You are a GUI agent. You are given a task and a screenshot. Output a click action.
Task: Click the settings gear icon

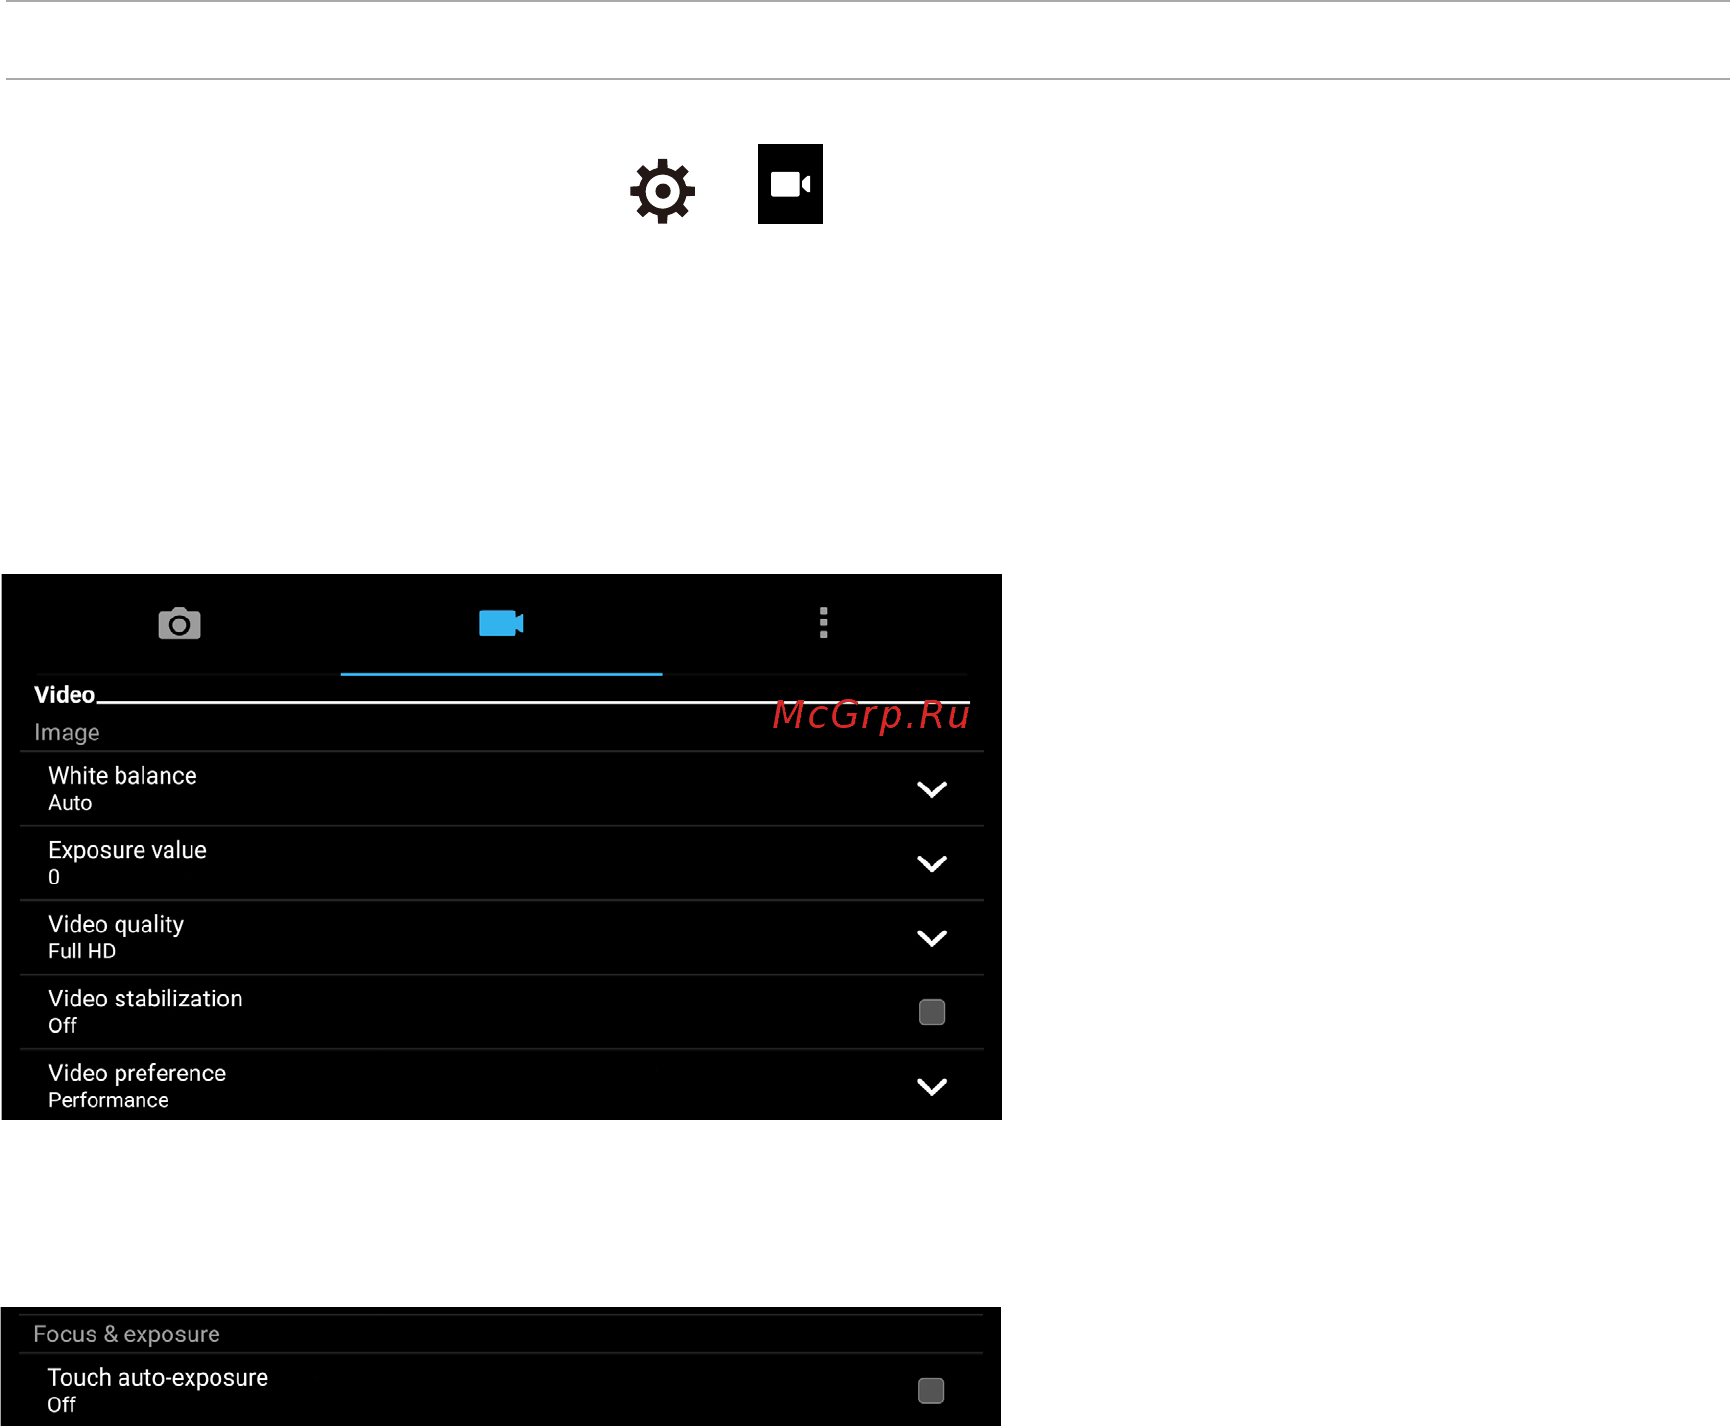662,191
